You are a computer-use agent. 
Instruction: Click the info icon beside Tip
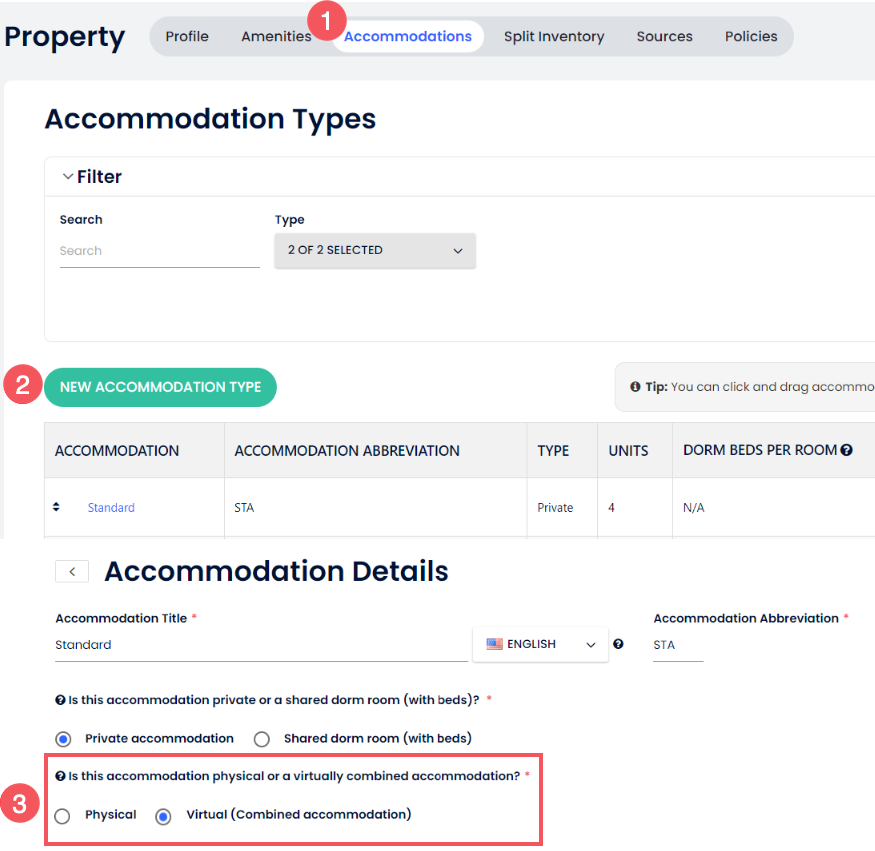(635, 387)
